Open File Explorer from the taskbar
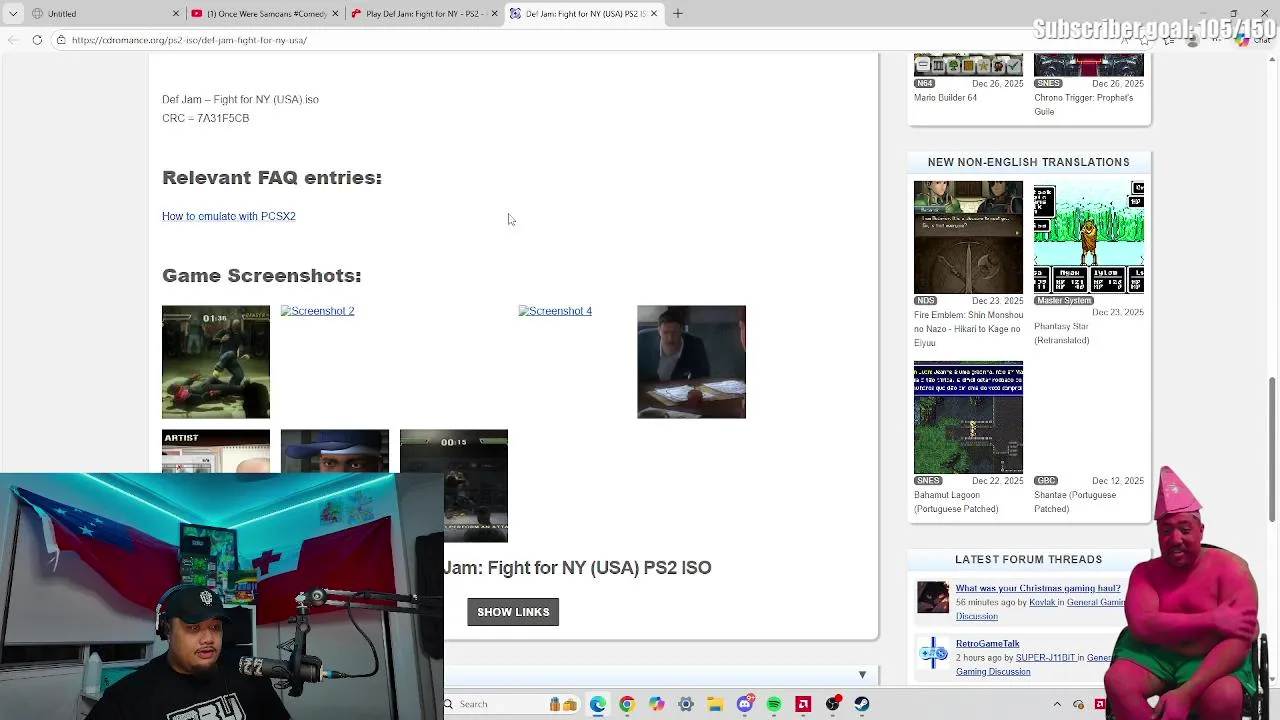The height and width of the screenshot is (720, 1280). 715,704
